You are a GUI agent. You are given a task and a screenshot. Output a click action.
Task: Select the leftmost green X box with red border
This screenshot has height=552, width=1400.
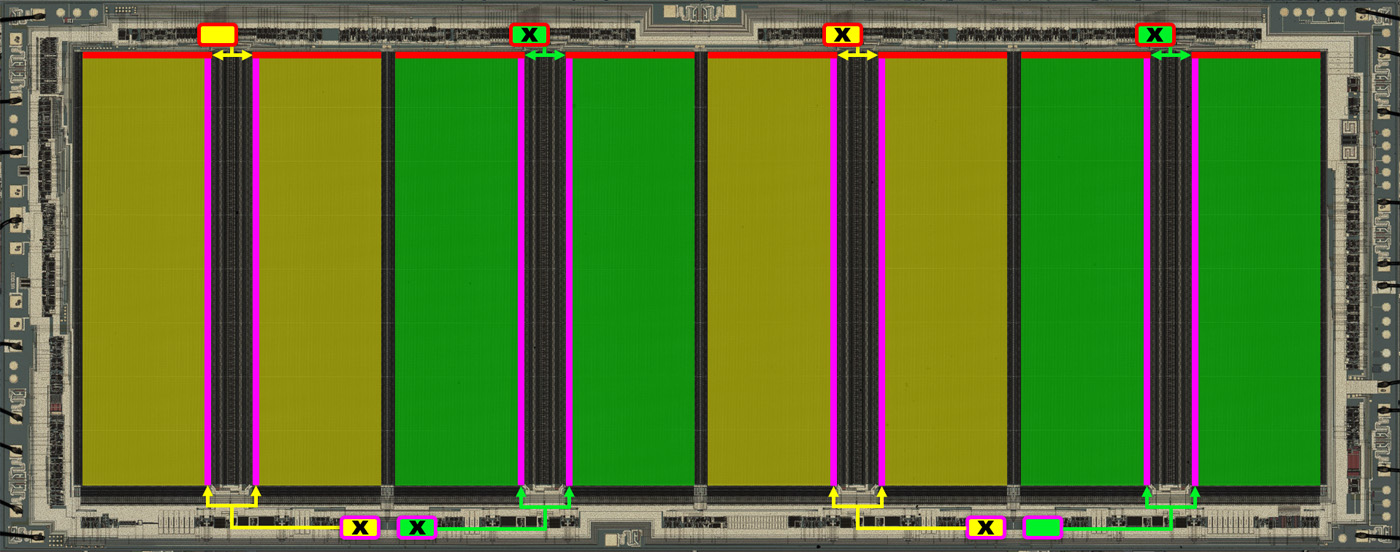[529, 35]
